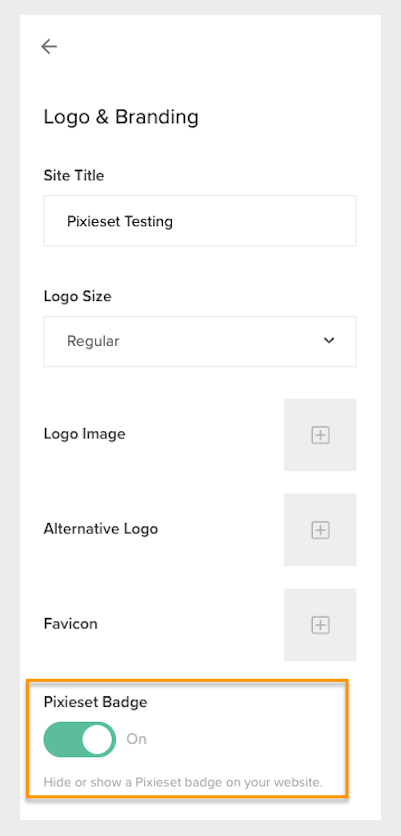The width and height of the screenshot is (401, 836).
Task: Focus the Site Title text field
Action: pyautogui.click(x=200, y=221)
